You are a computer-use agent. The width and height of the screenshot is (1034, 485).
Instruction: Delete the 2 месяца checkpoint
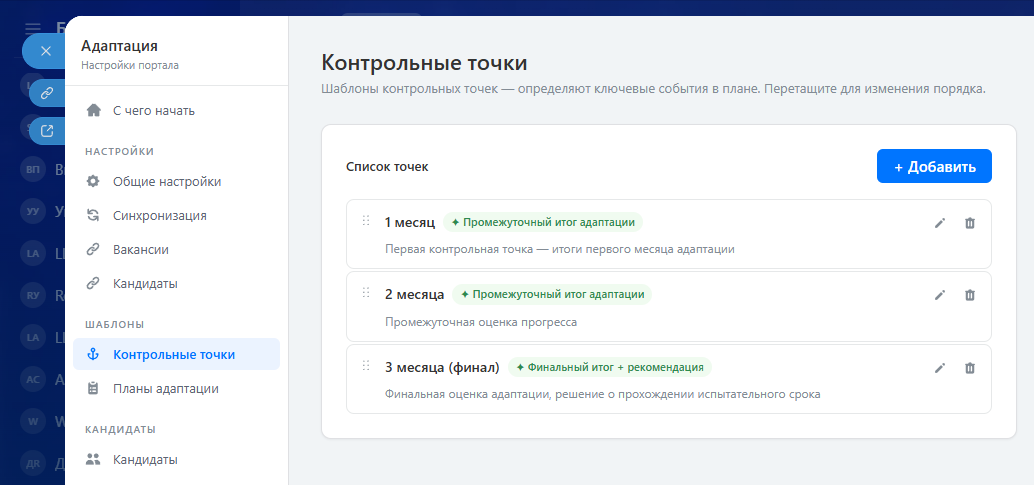[x=969, y=295]
